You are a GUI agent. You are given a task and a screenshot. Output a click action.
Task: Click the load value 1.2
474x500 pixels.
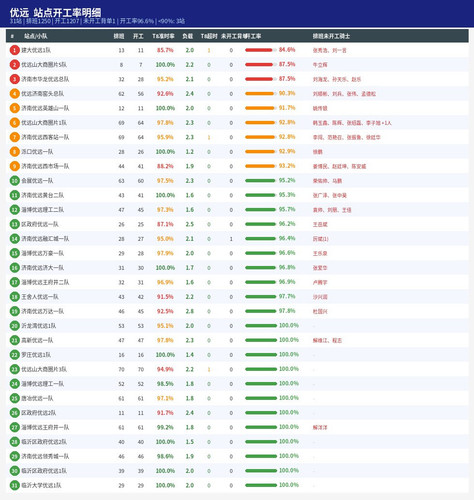coord(190,152)
